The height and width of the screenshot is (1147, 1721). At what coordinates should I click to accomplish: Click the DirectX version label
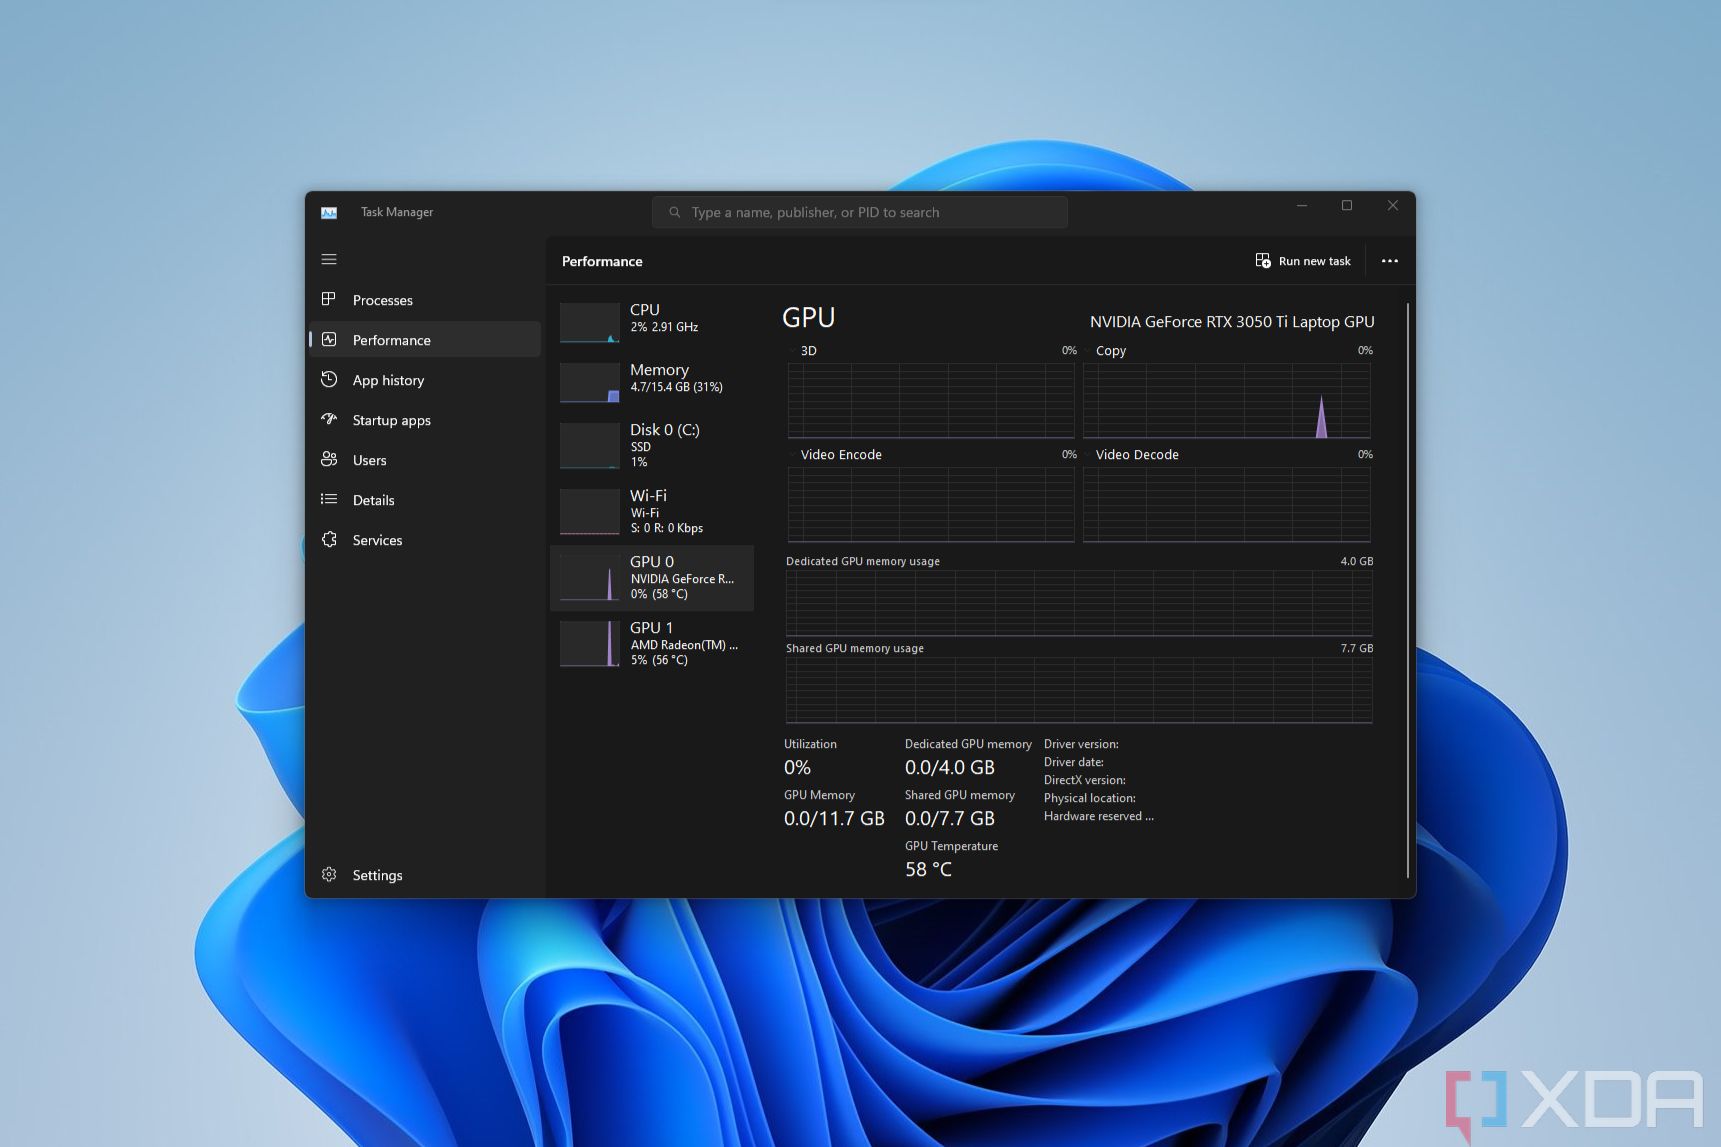click(x=1084, y=780)
